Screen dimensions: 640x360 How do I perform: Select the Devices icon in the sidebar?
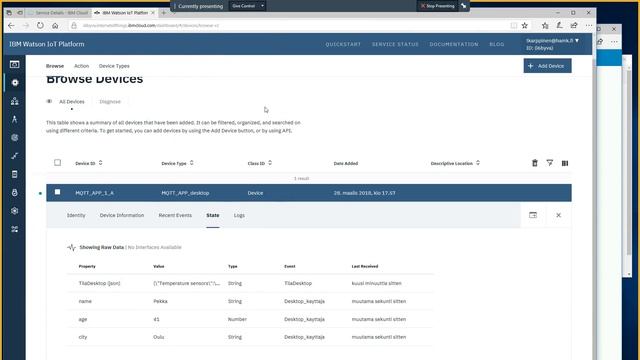15,82
